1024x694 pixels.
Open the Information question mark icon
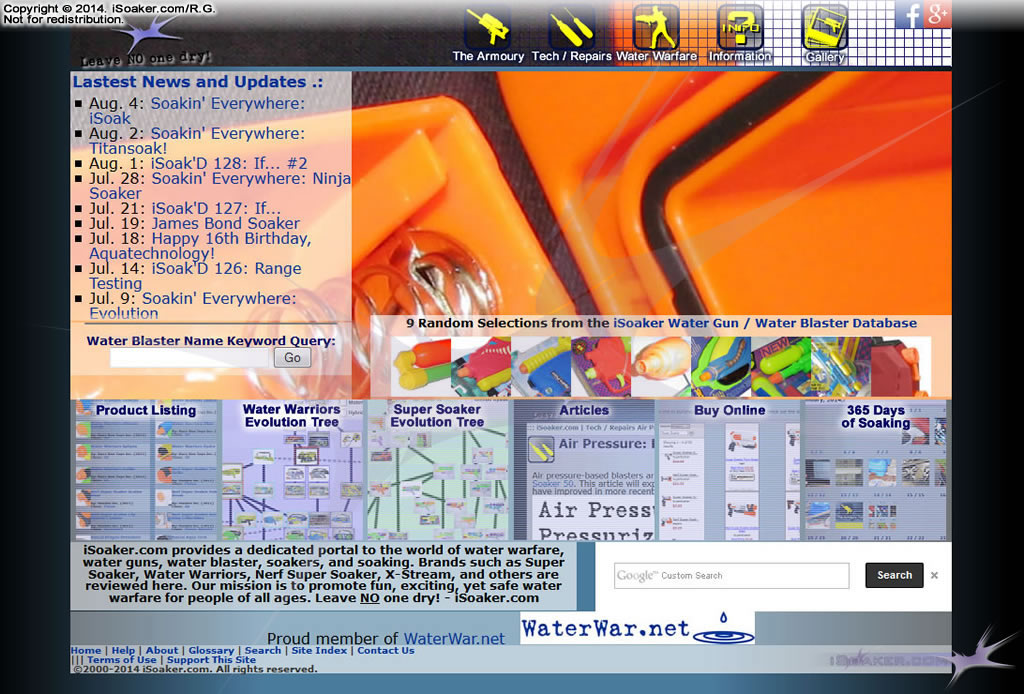(x=740, y=27)
